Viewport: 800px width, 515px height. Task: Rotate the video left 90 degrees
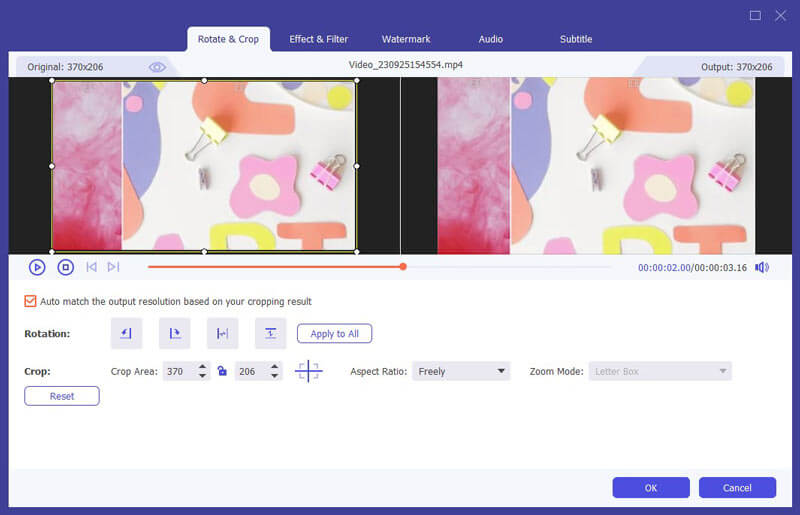126,333
